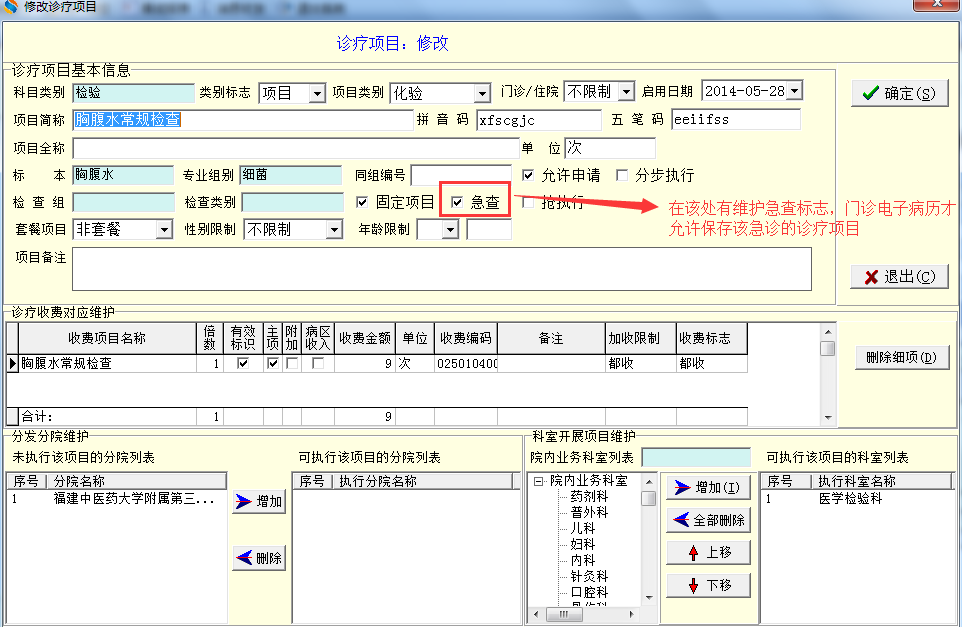Image resolution: width=962 pixels, height=627 pixels.
Task: Click the 院内业务科室列表 search field
Action: tap(696, 457)
